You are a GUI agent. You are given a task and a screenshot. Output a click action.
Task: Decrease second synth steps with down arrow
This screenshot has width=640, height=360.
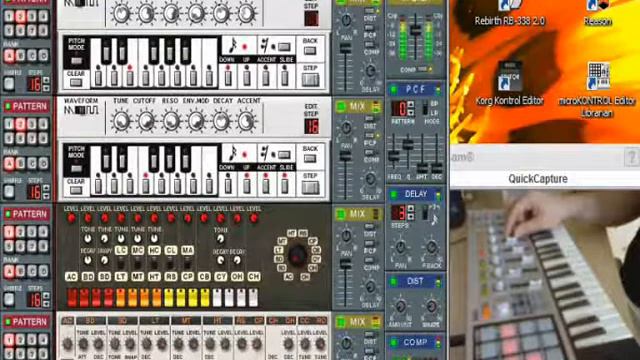click(46, 196)
